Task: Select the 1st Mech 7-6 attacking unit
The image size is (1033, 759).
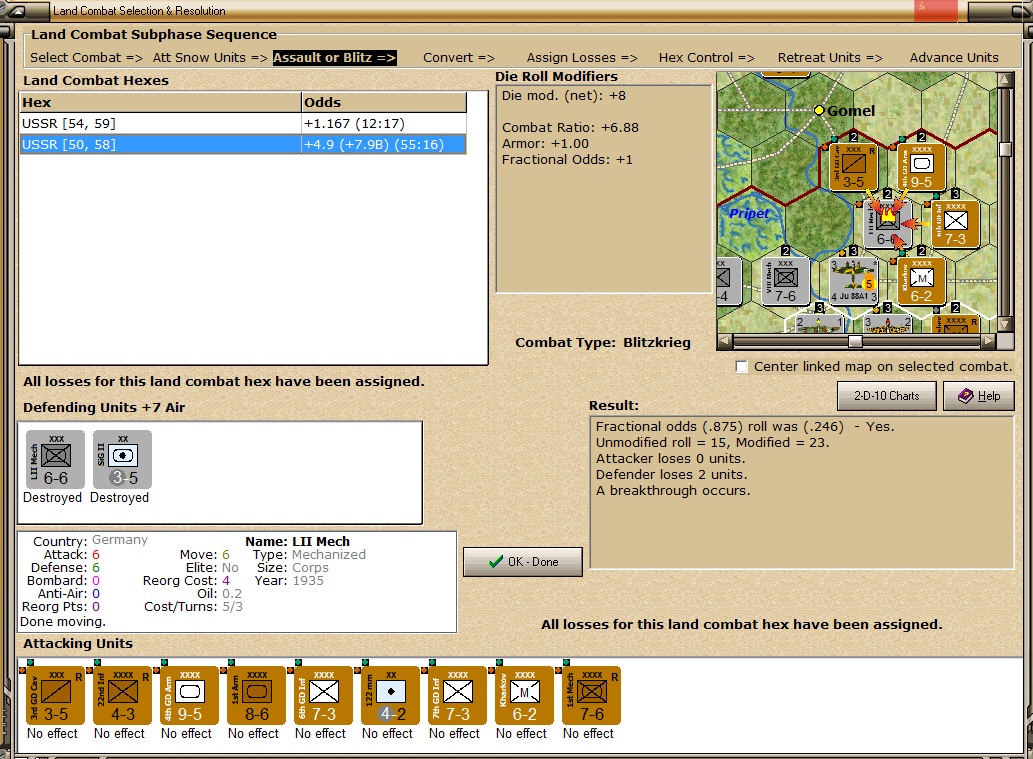Action: [590, 695]
